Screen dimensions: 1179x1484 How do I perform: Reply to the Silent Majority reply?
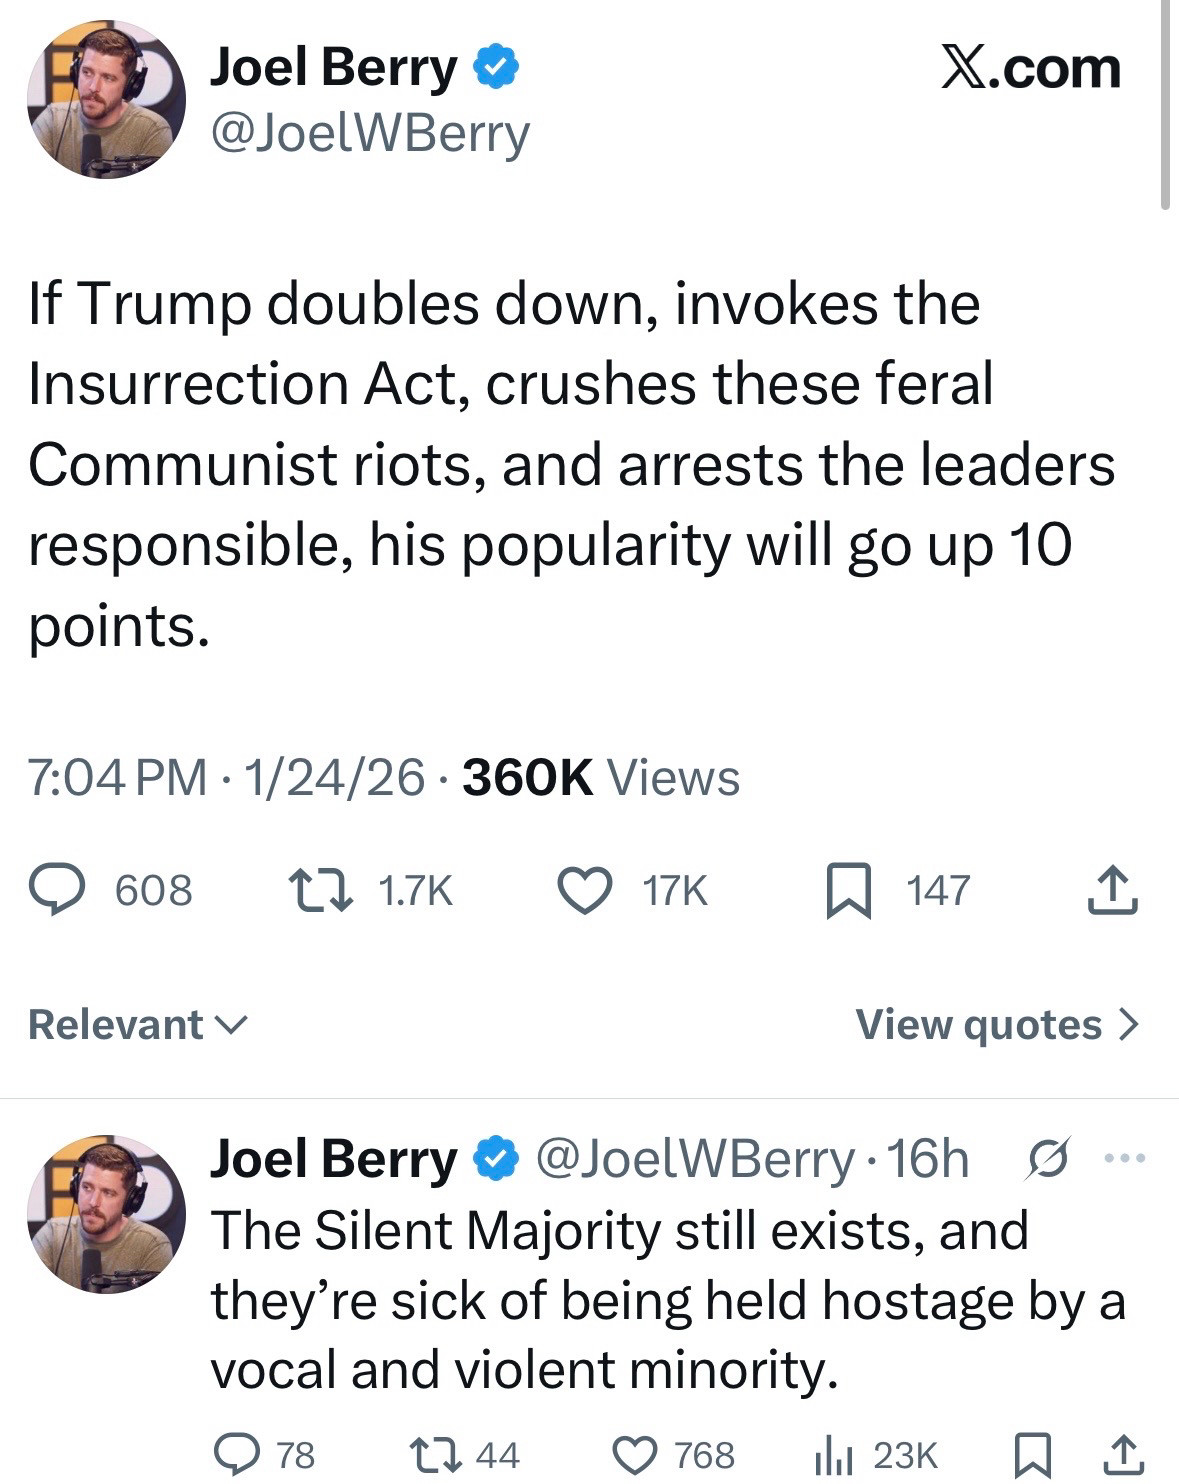point(238,1454)
